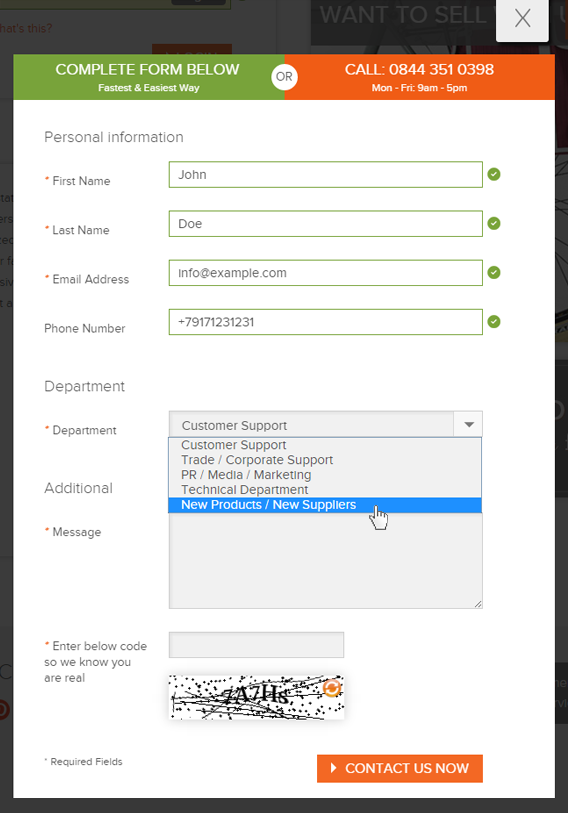Click the captcha code input box
This screenshot has height=813, width=568.
pyautogui.click(x=256, y=645)
